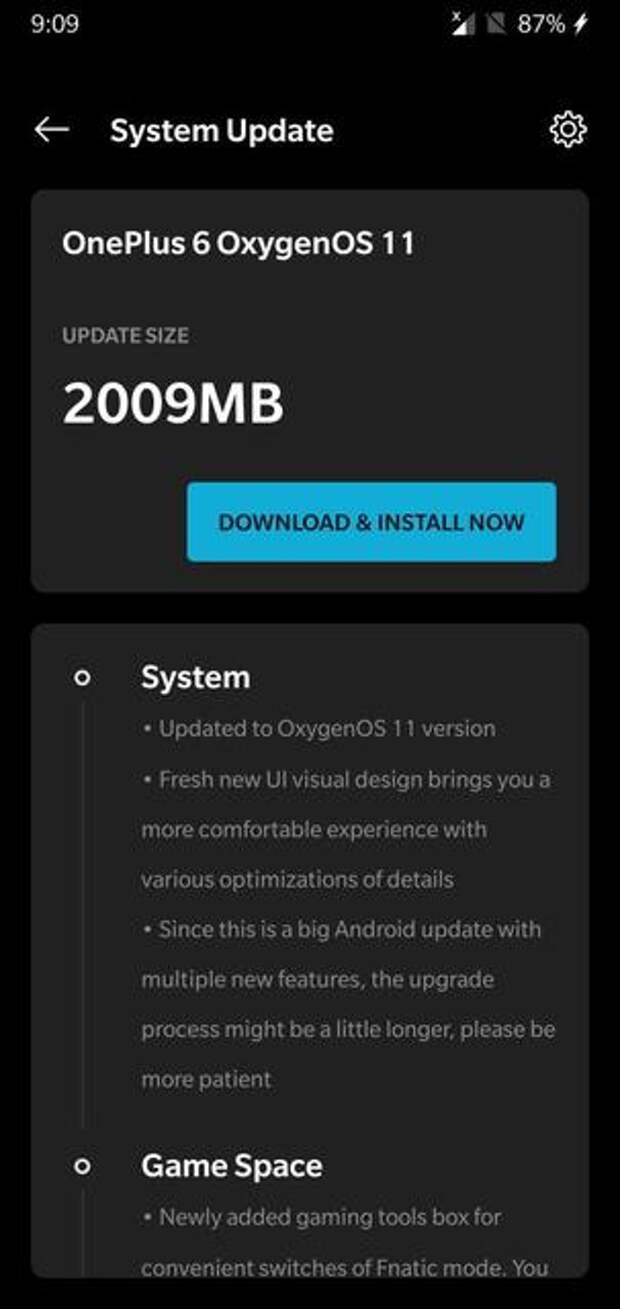620x1309 pixels.
Task: Tap the back arrow icon
Action: point(51,130)
